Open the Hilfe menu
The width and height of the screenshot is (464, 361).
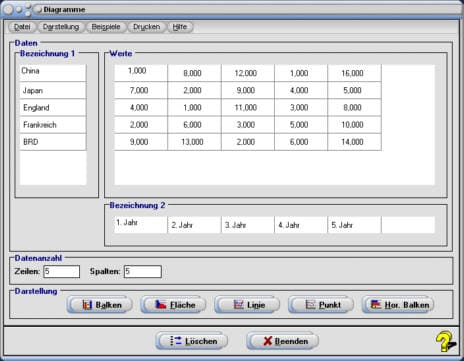click(x=180, y=27)
